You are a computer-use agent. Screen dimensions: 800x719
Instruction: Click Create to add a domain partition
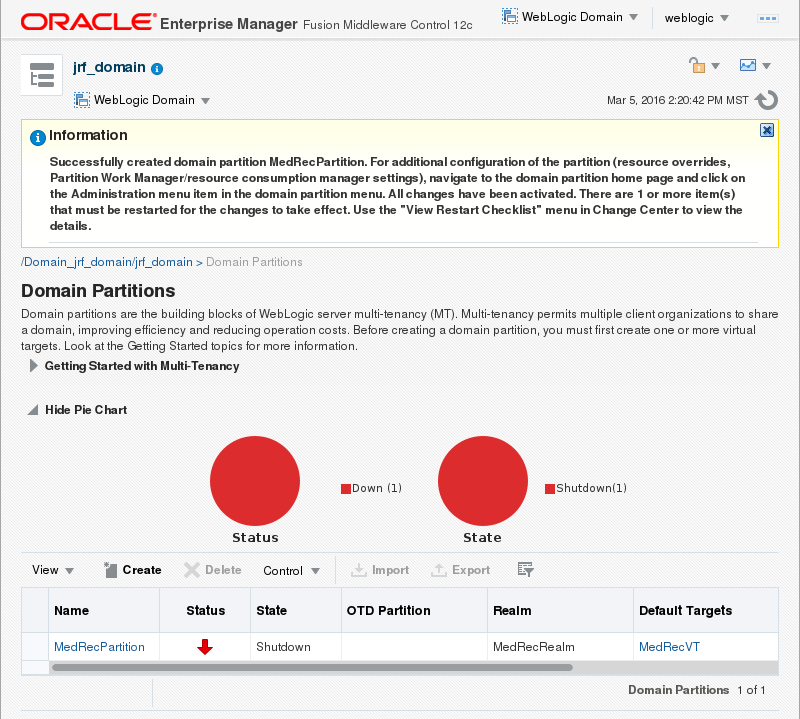coord(133,570)
